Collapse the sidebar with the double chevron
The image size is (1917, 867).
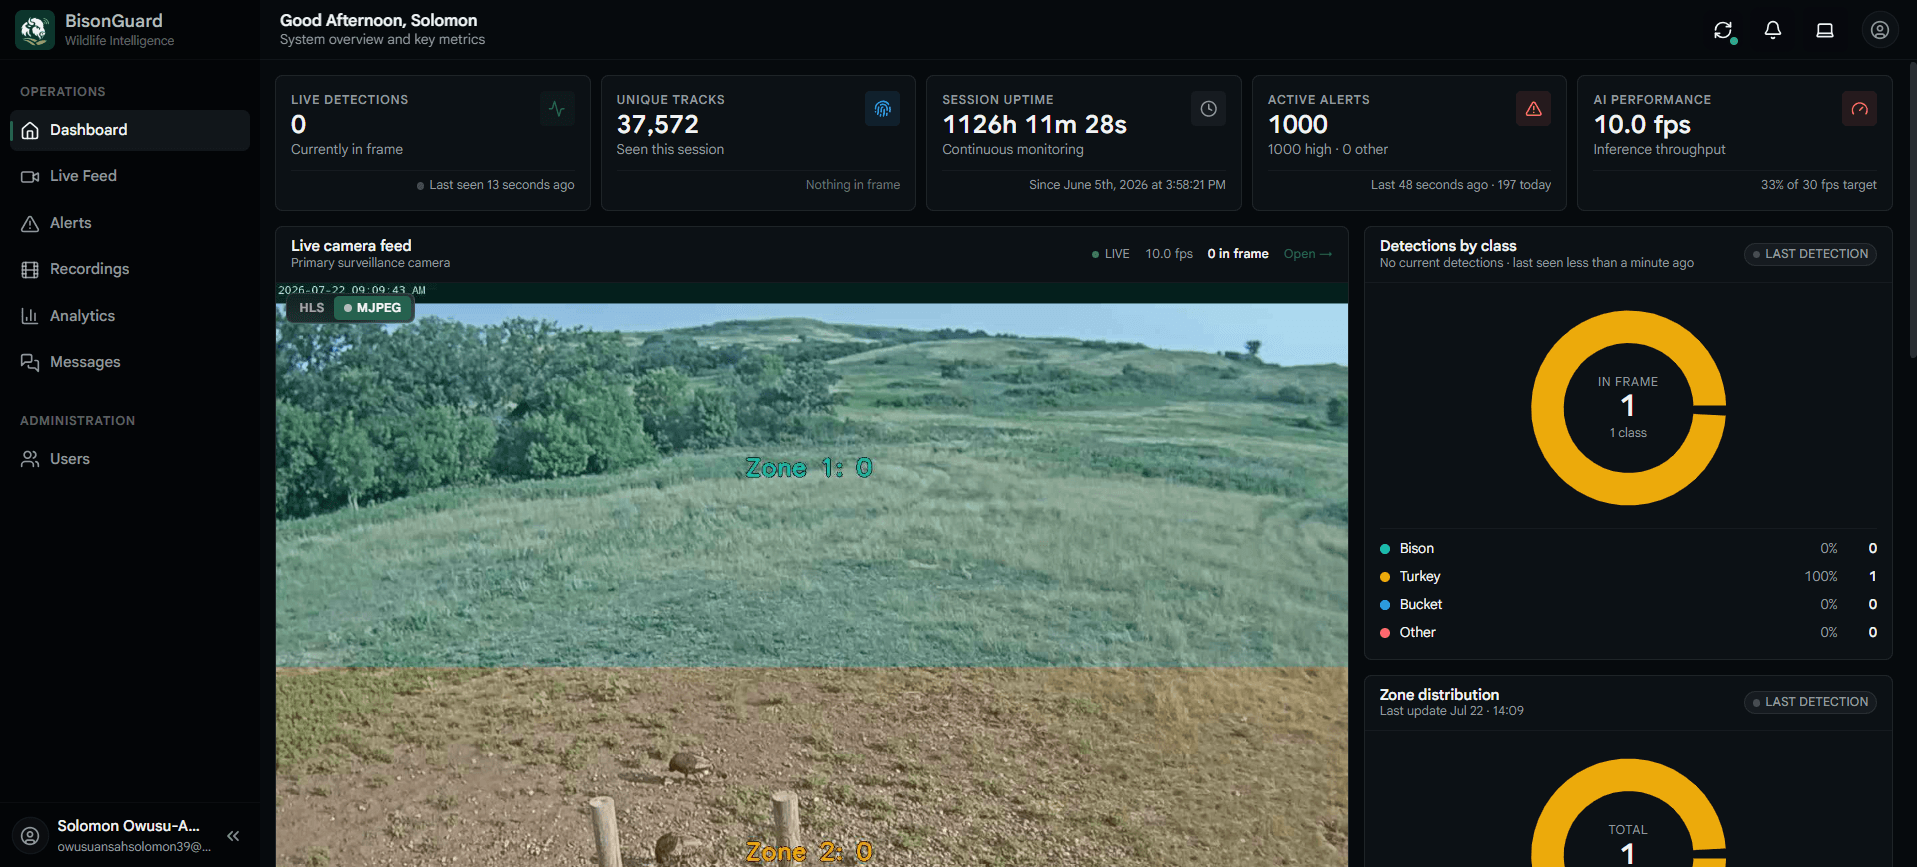(x=233, y=836)
